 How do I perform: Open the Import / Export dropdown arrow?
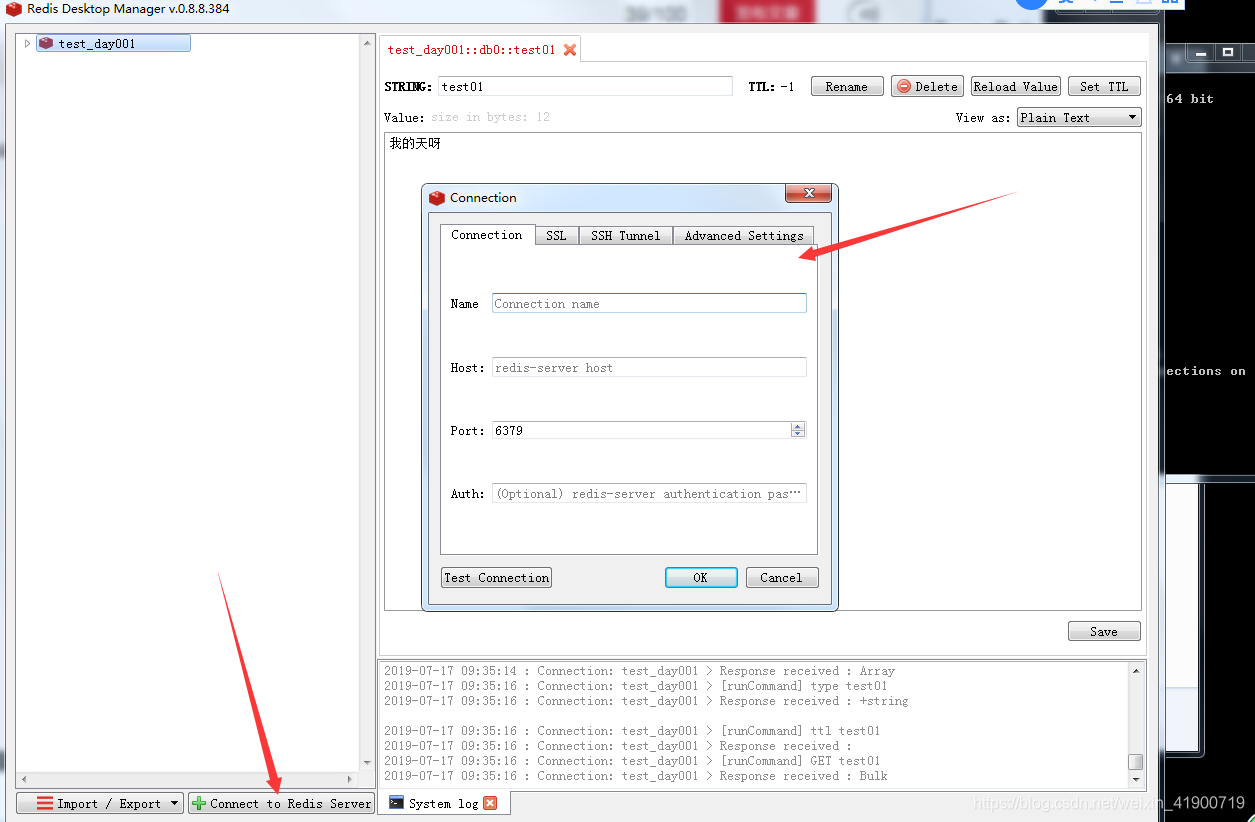[x=174, y=803]
